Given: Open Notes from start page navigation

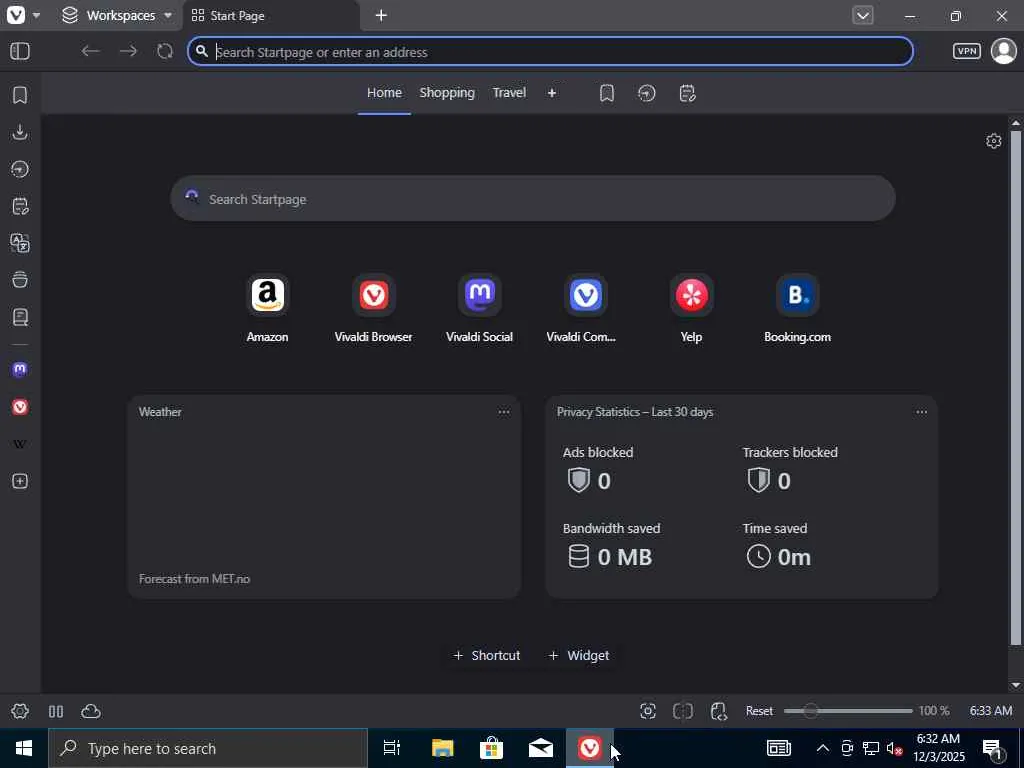Looking at the screenshot, I should tap(687, 93).
